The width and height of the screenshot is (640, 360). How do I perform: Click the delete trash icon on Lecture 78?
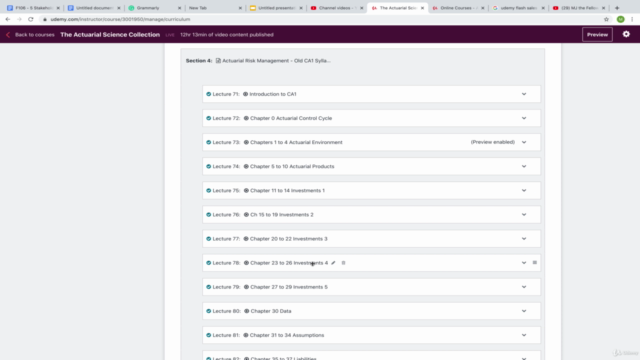343,263
